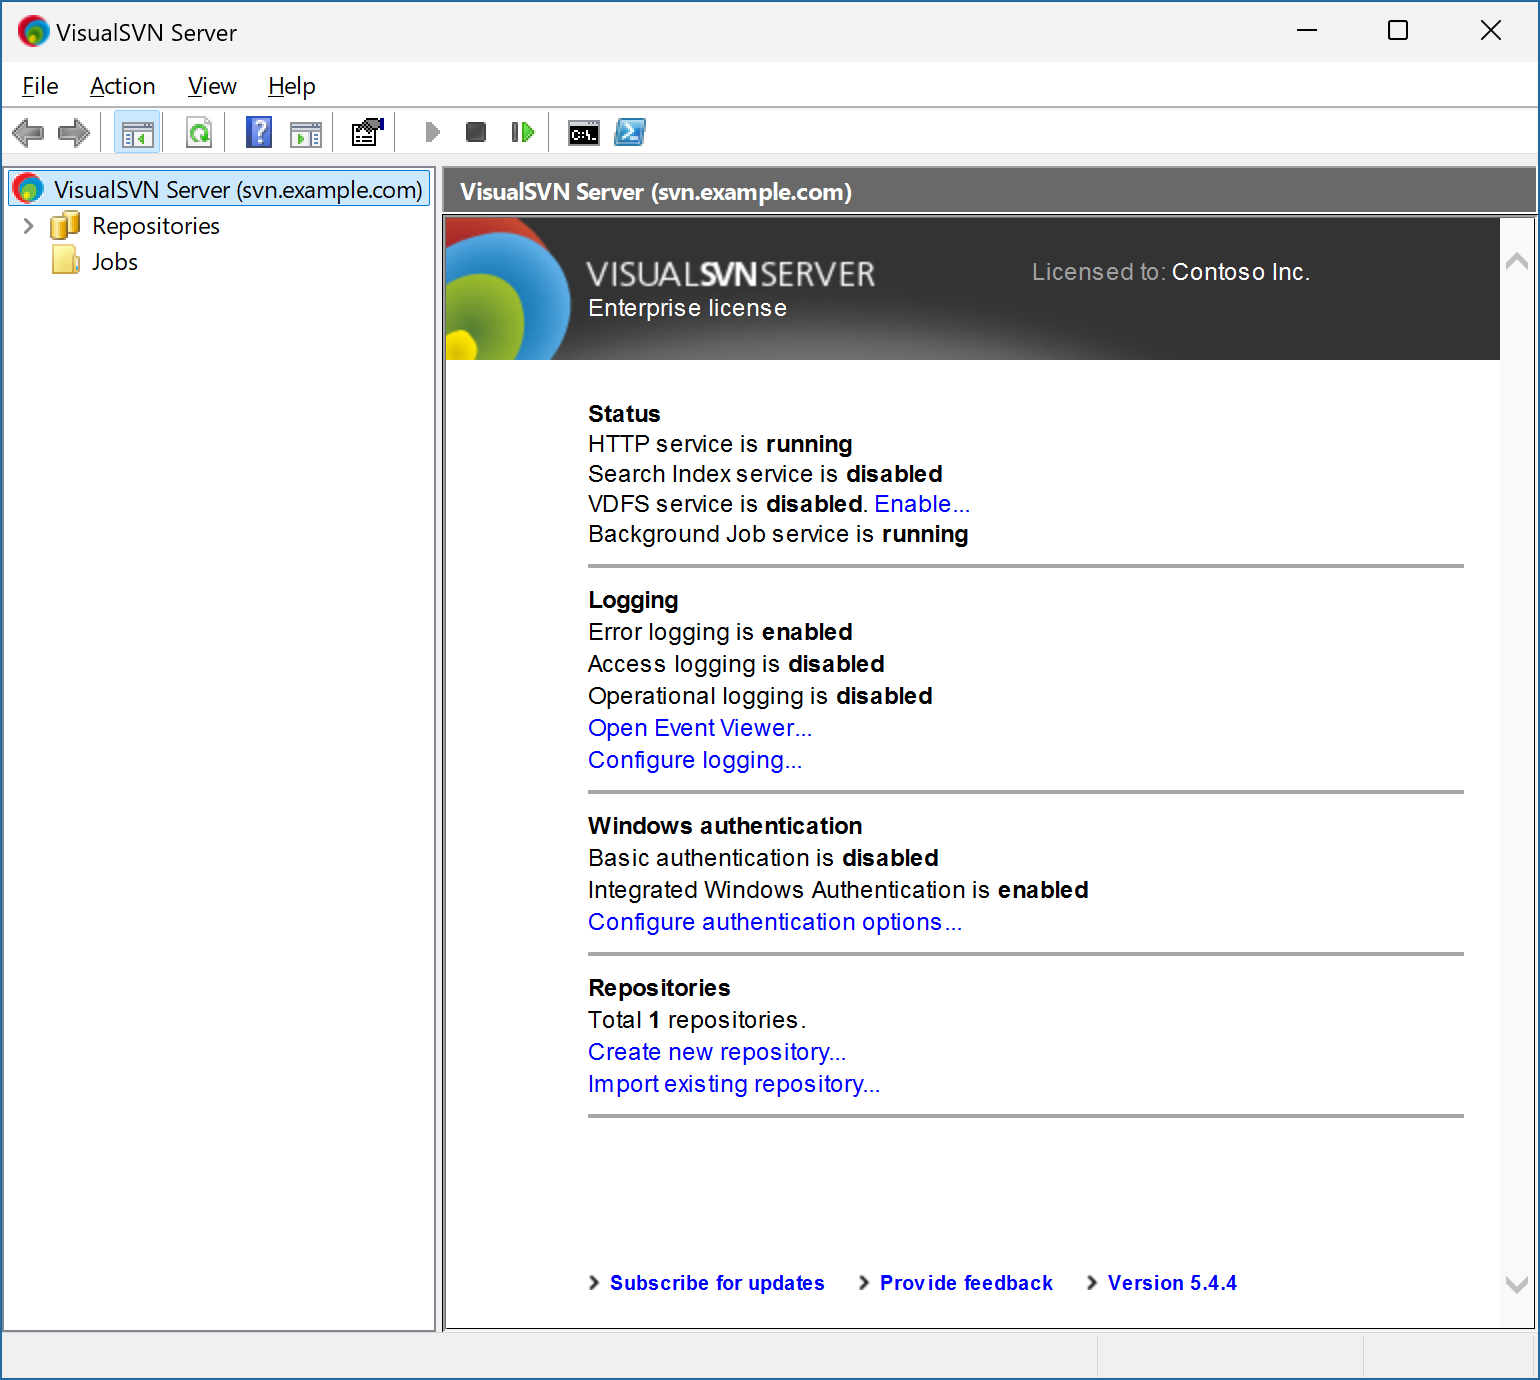1540x1380 pixels.
Task: Select the Jobs tree item
Action: click(x=115, y=262)
